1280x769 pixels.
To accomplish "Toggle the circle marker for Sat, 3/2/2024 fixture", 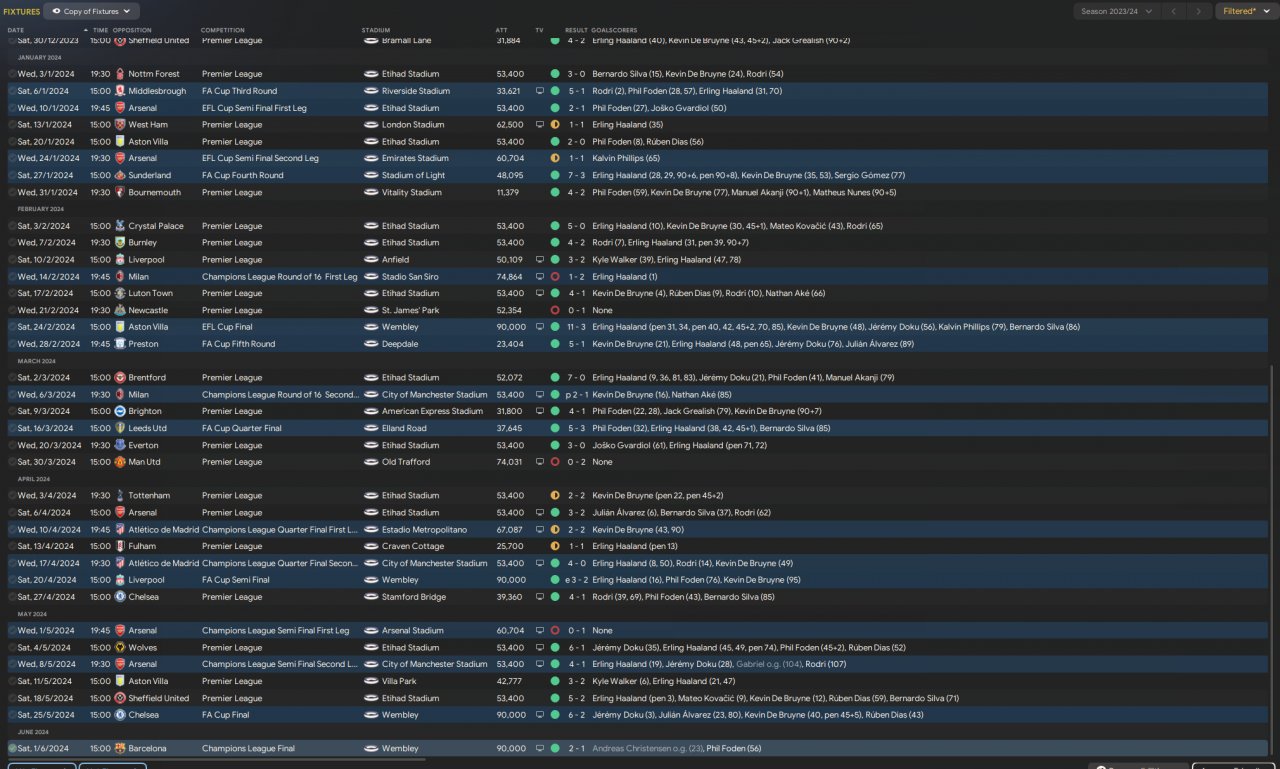I will coord(13,226).
